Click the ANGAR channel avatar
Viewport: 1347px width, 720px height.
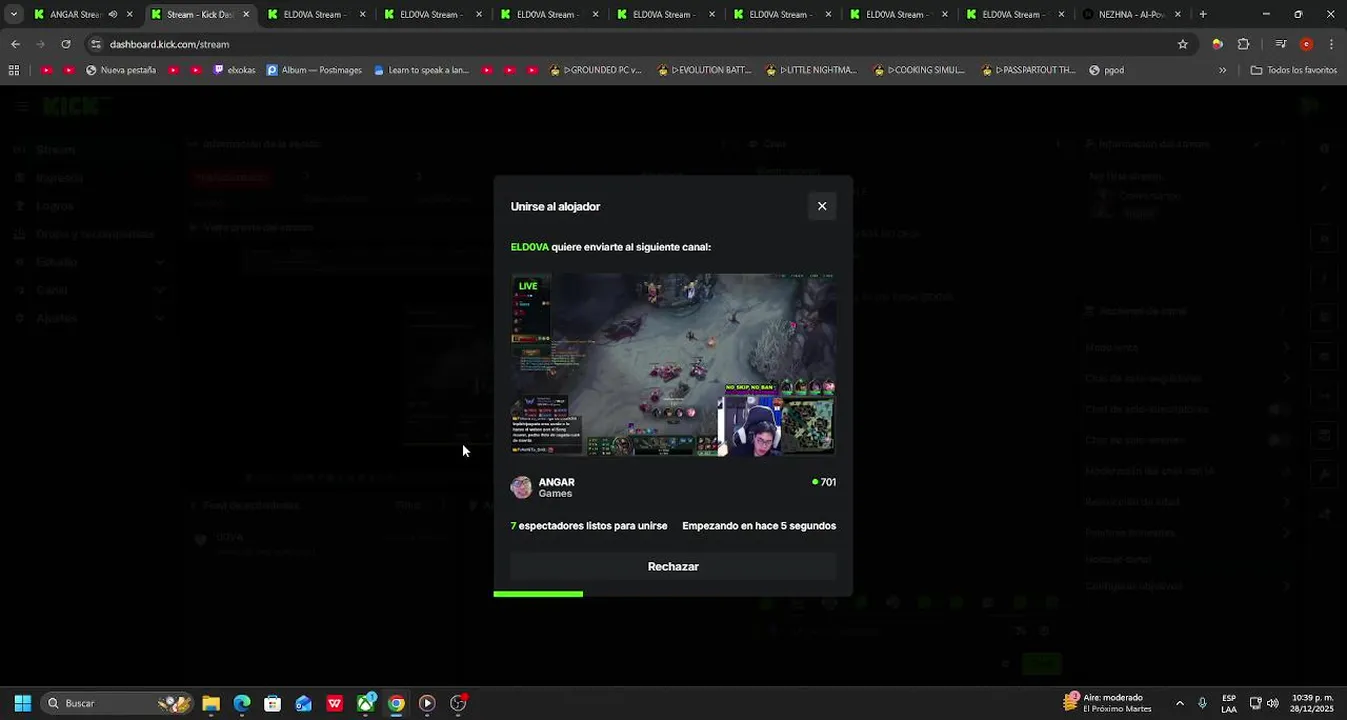[521, 487]
